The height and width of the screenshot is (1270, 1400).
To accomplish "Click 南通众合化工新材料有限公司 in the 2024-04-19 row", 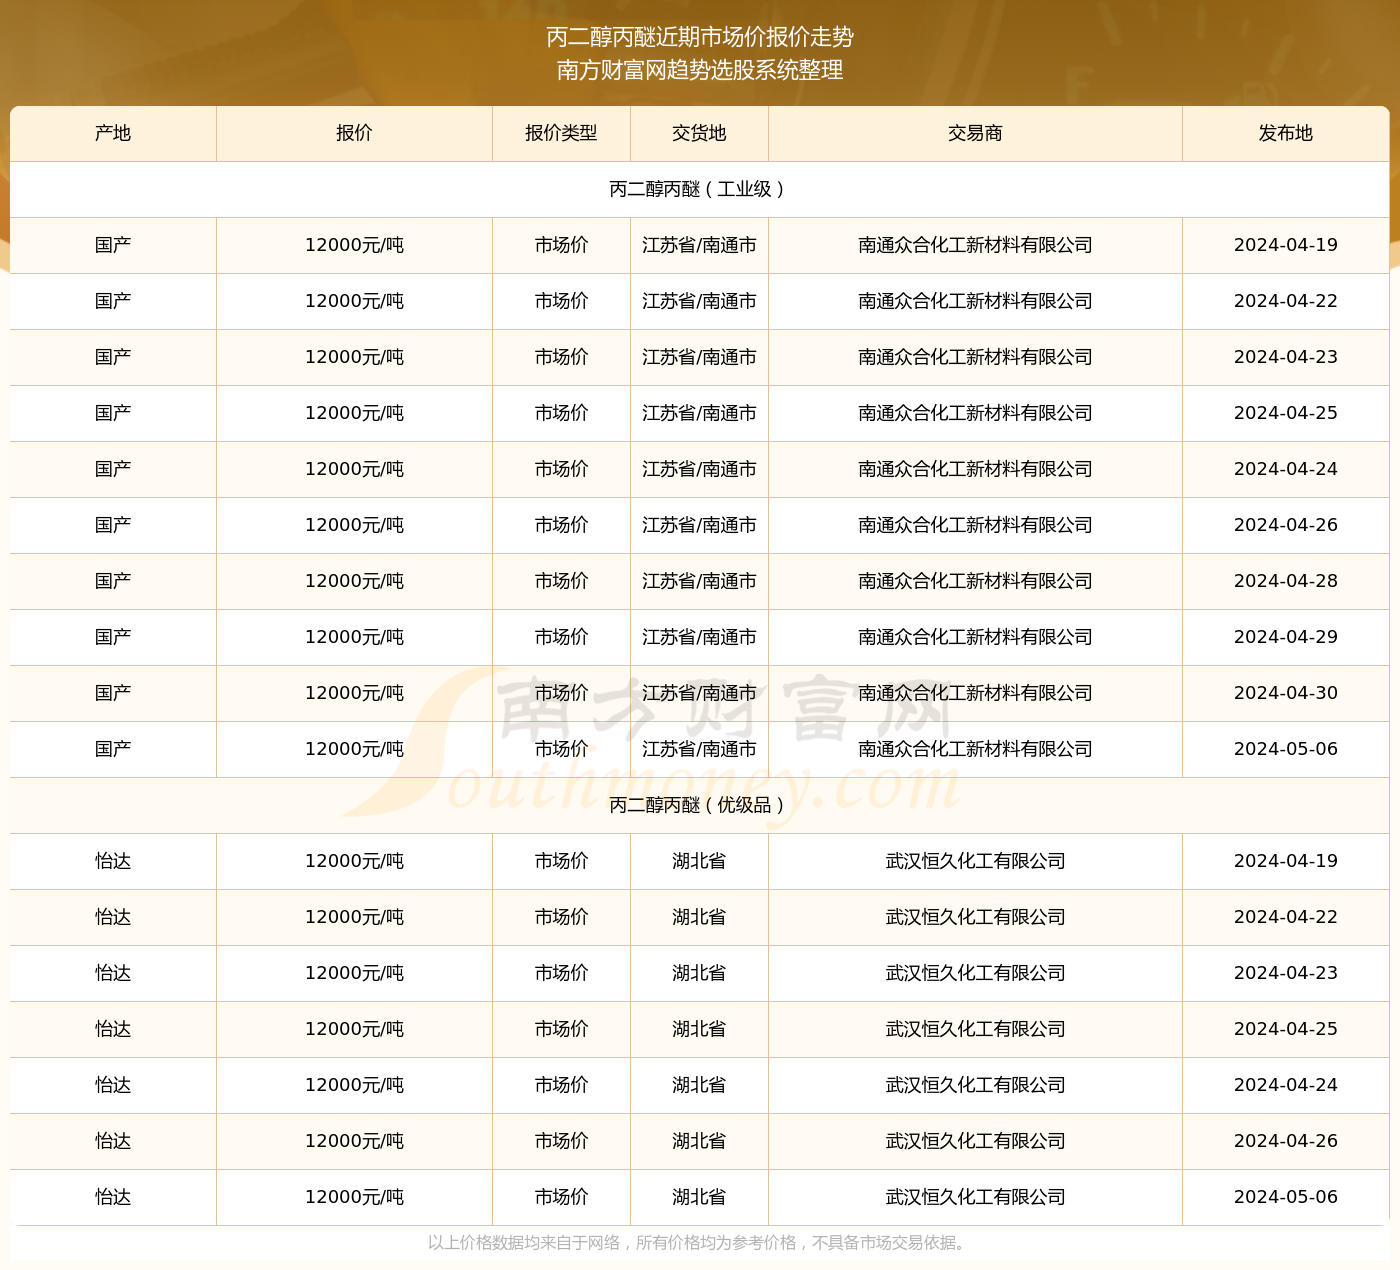I will point(975,245).
